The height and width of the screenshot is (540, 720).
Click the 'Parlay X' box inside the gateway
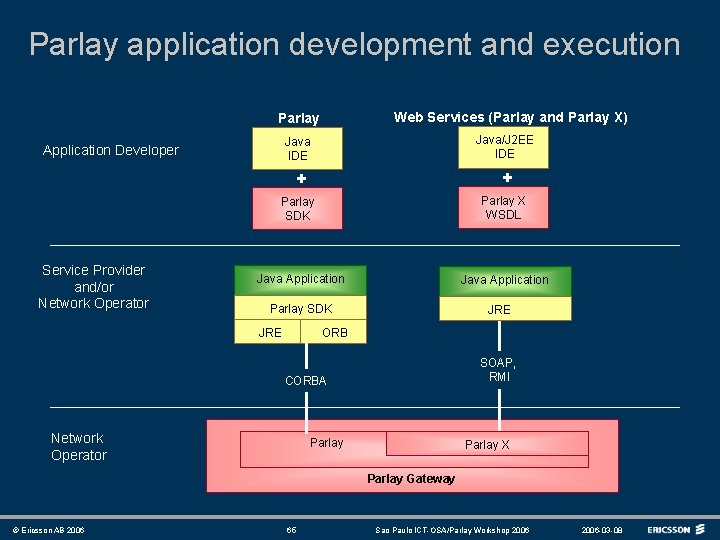click(487, 444)
